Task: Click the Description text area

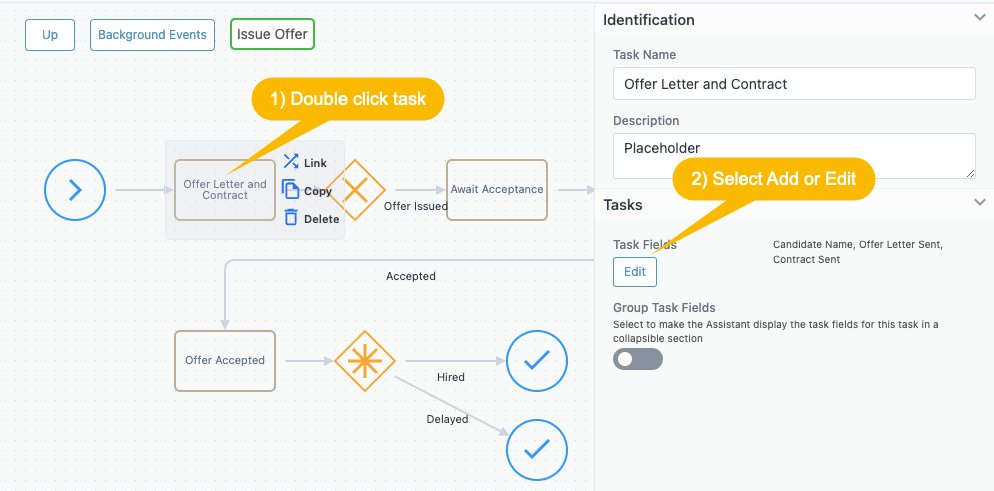Action: (x=794, y=156)
